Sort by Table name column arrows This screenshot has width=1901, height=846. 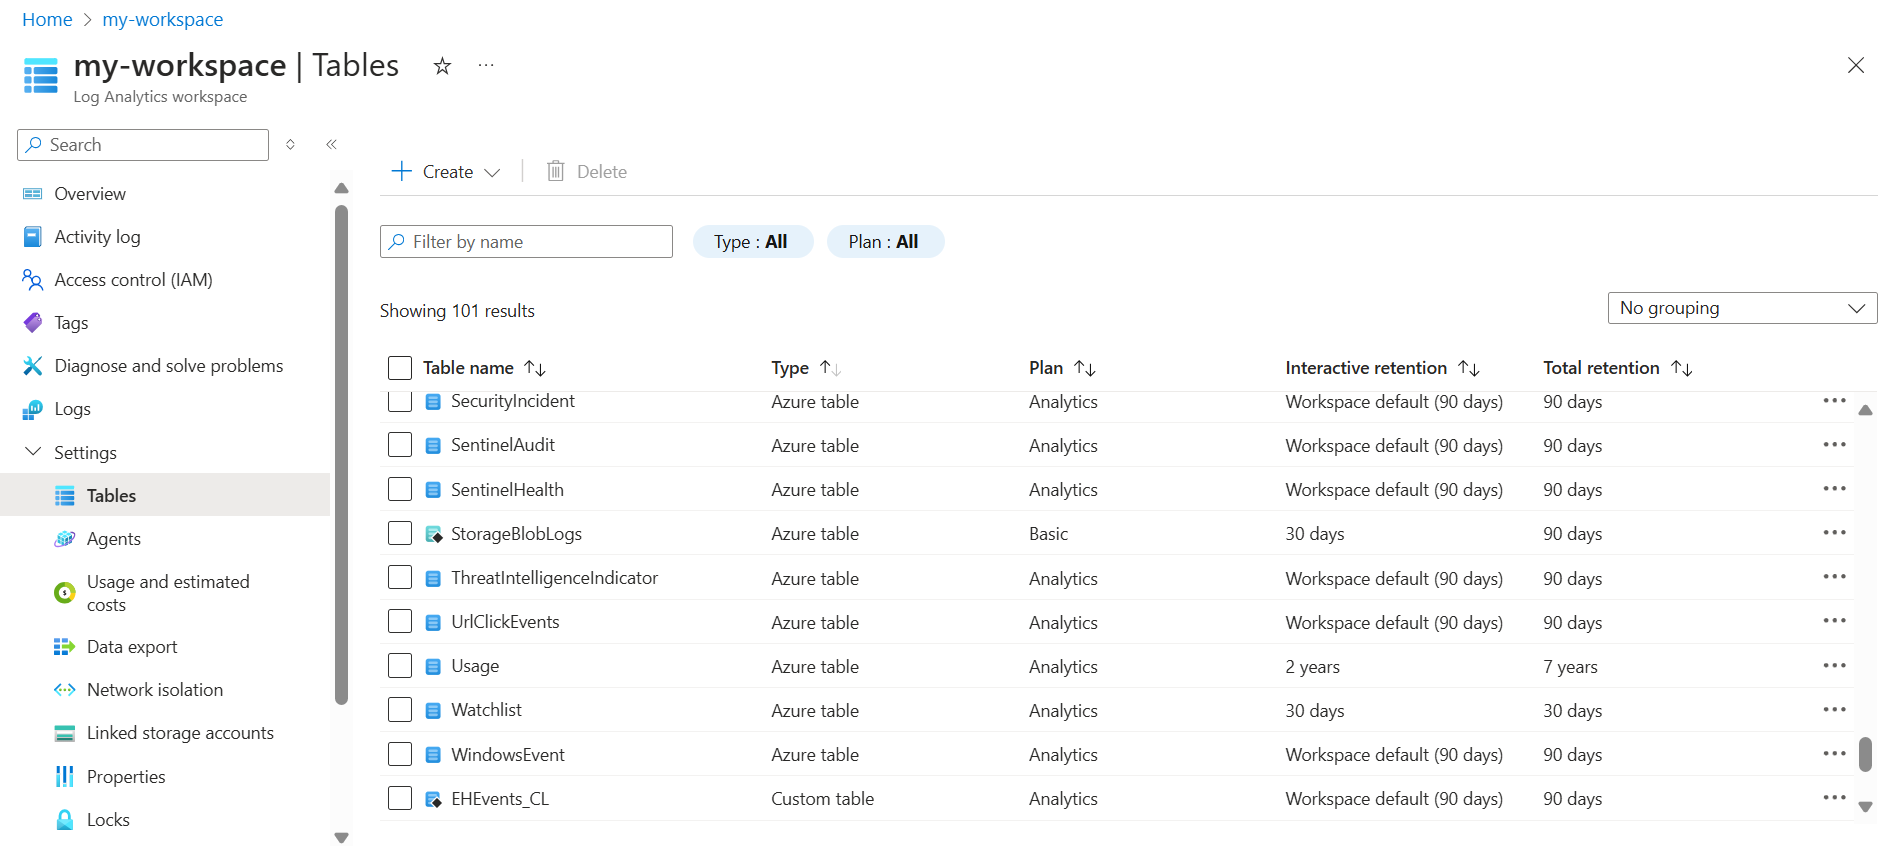tap(535, 368)
